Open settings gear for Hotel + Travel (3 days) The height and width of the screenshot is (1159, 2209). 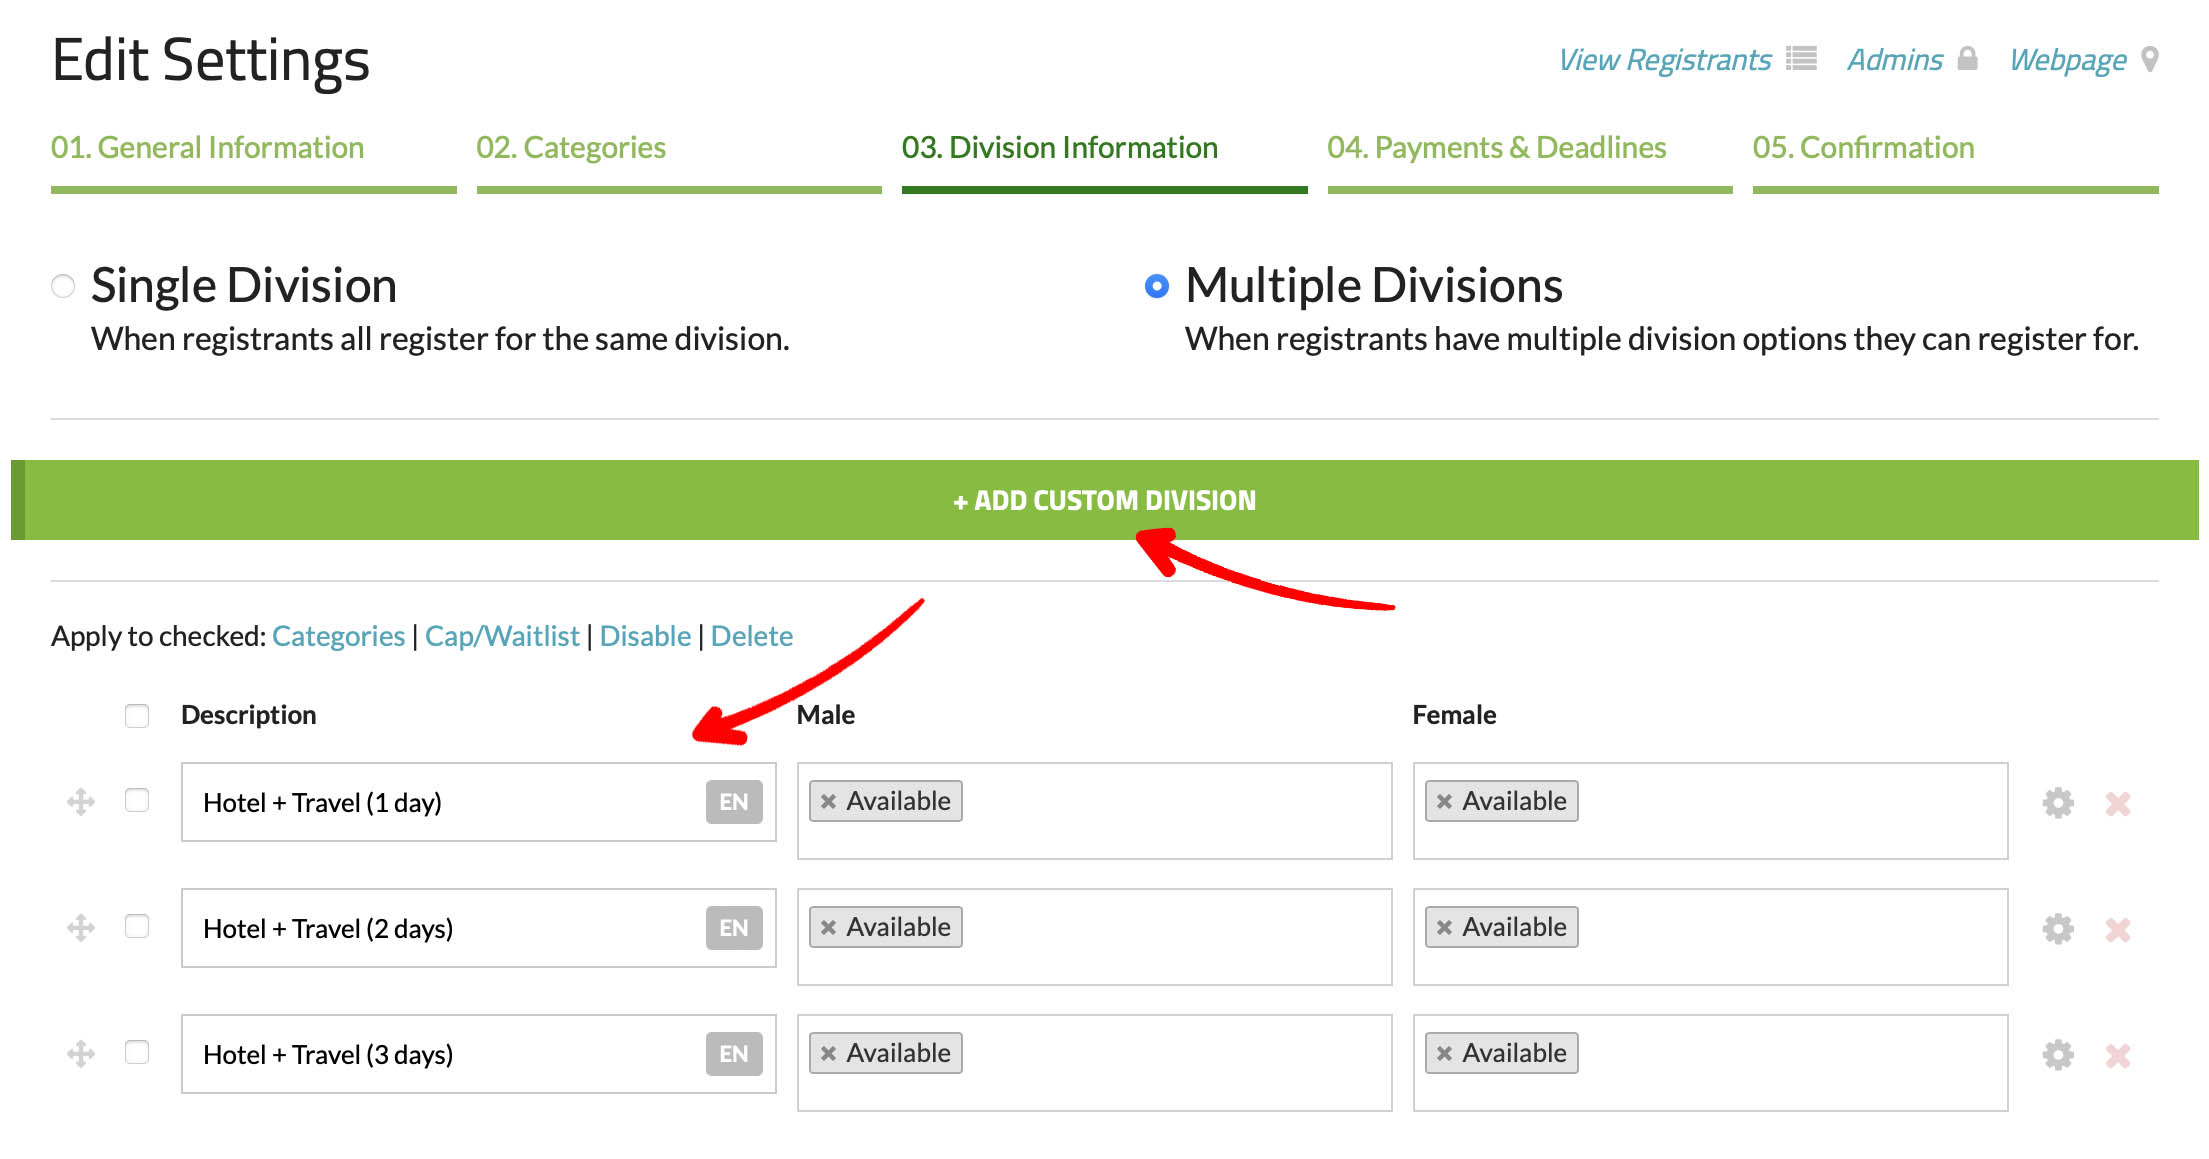2057,1054
